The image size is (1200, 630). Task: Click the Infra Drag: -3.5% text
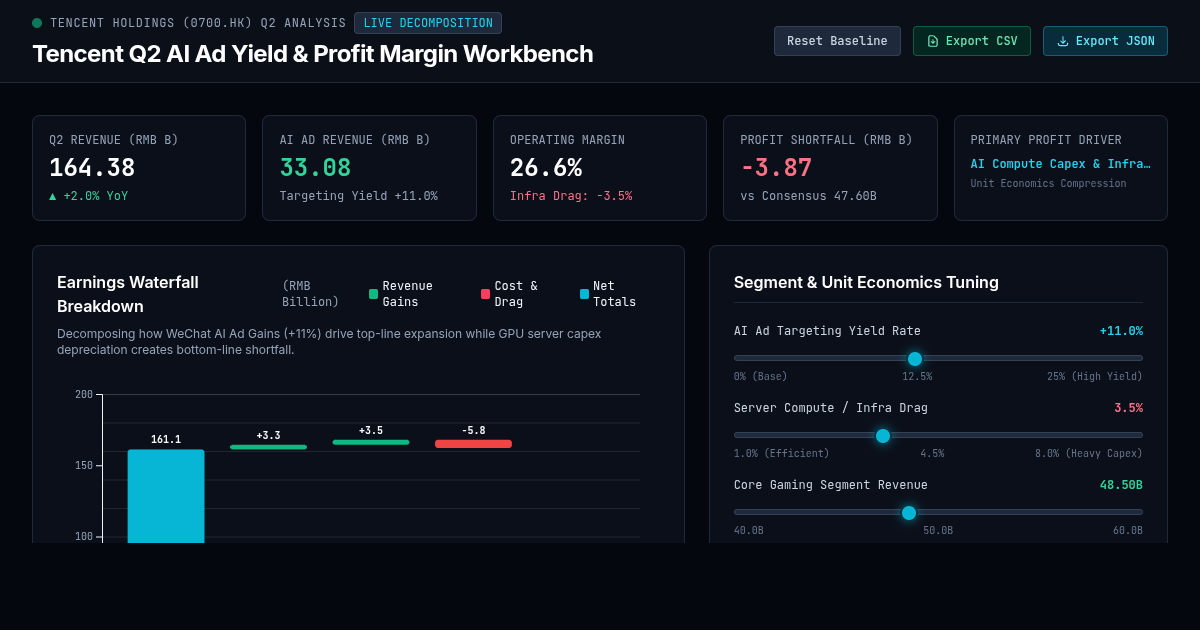click(x=571, y=196)
